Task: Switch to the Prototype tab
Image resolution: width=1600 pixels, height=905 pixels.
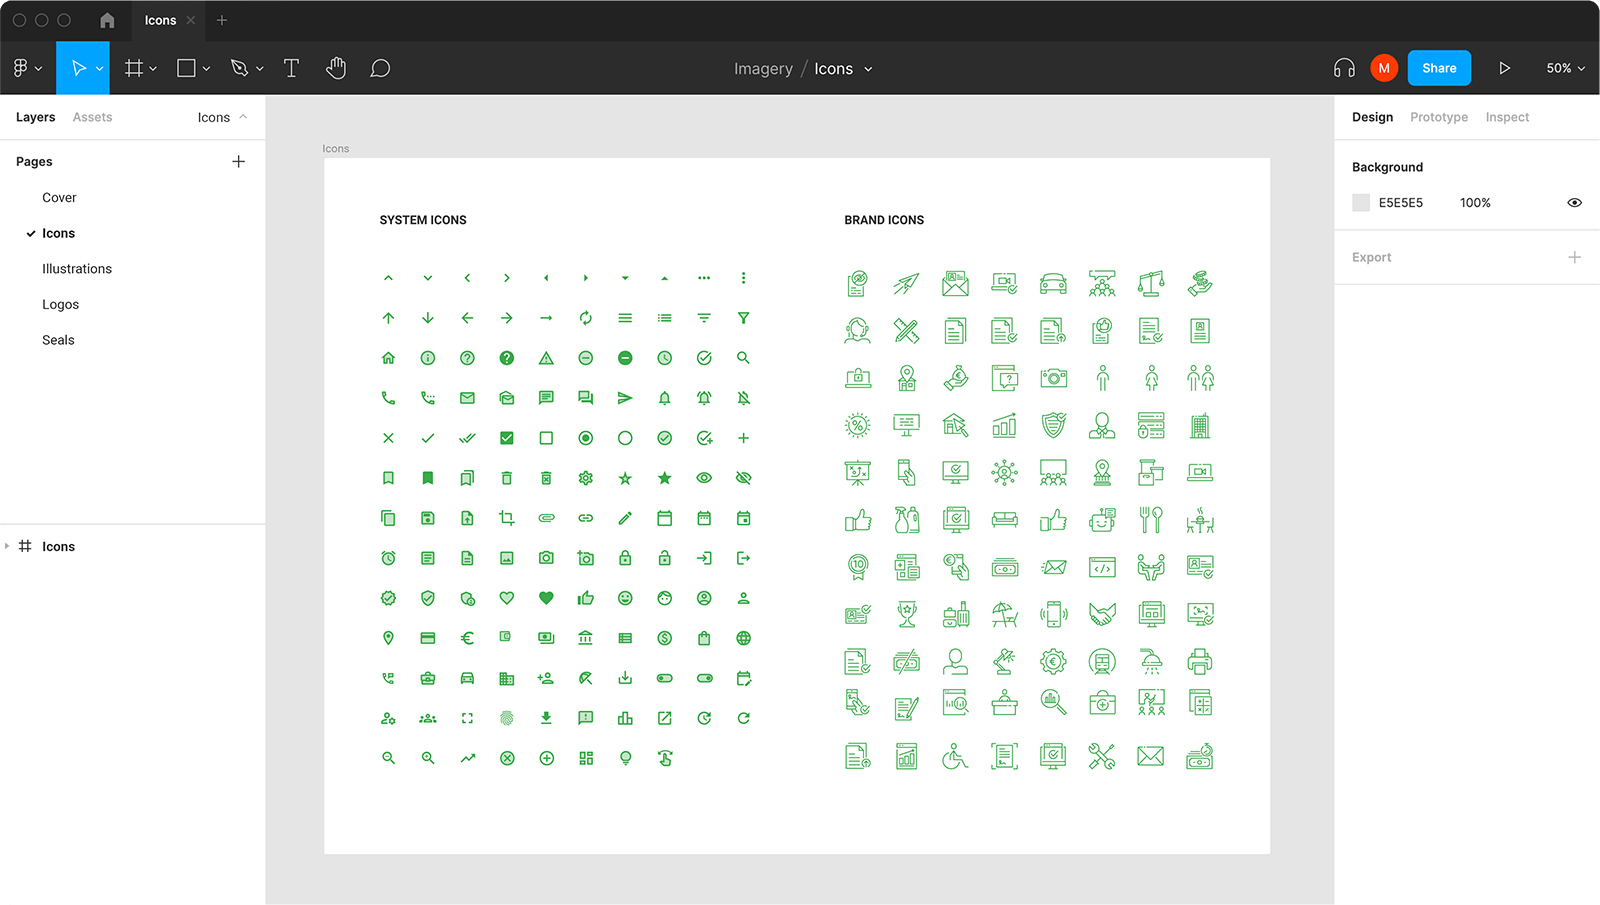Action: [1438, 117]
